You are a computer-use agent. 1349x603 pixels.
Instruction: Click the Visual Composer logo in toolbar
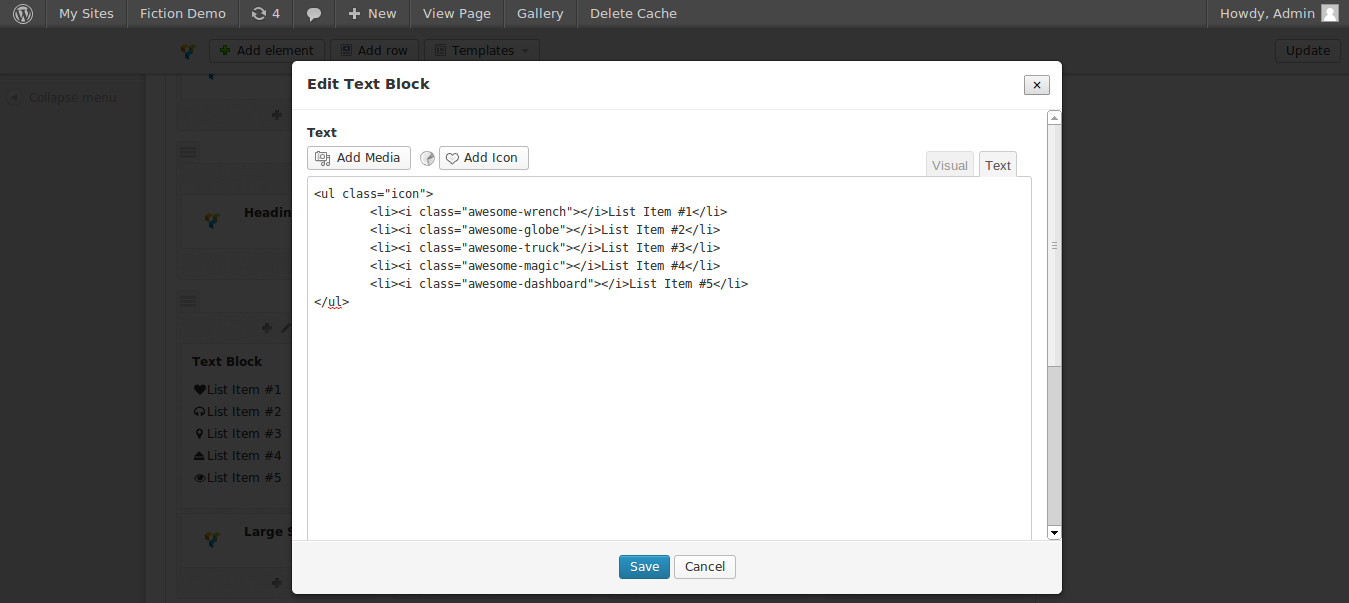pos(188,51)
